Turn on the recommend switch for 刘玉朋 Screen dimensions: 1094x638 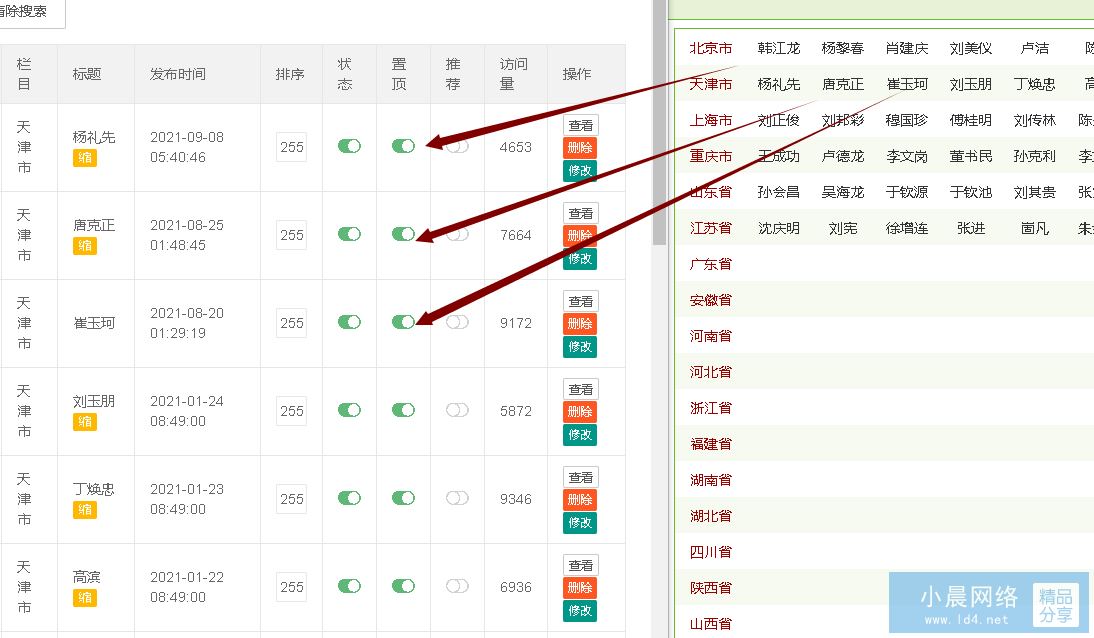coord(457,410)
